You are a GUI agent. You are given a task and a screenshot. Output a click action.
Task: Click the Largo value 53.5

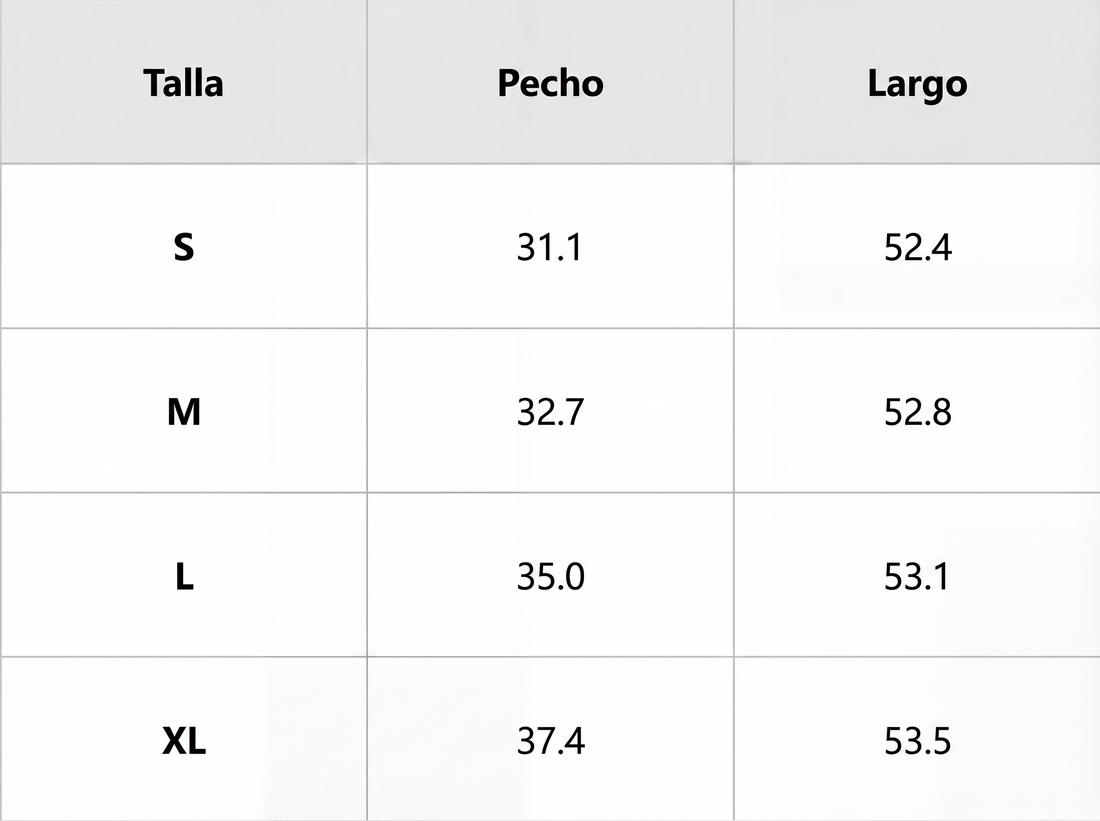pyautogui.click(x=917, y=741)
